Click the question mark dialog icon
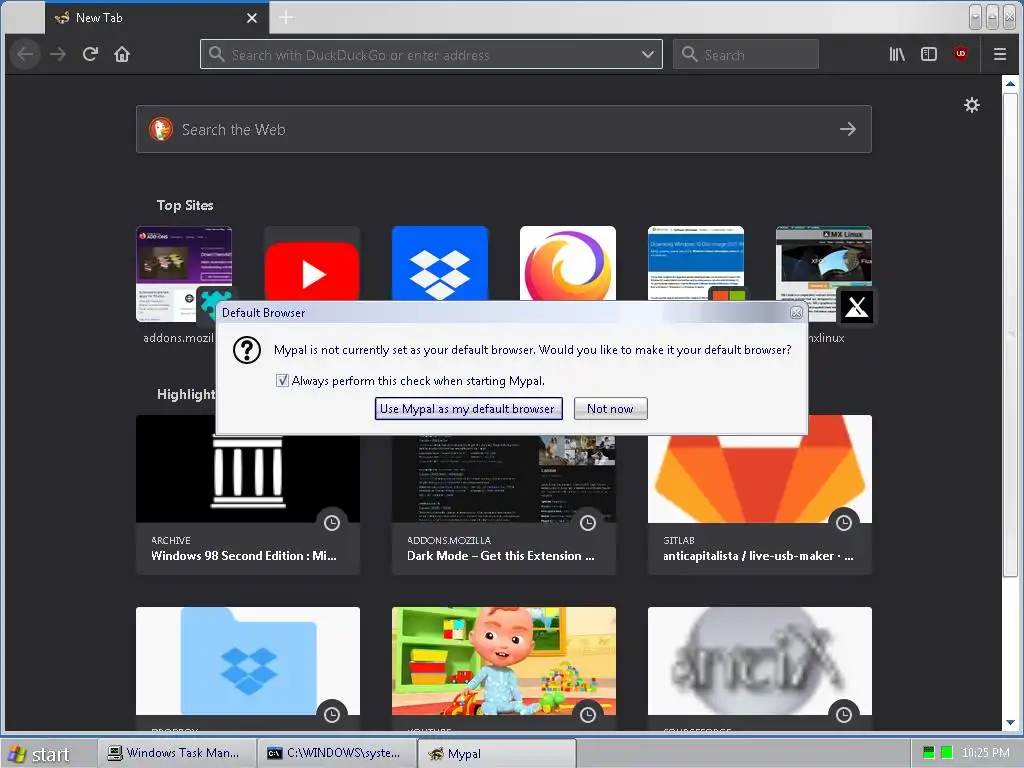The height and width of the screenshot is (768, 1024). point(247,350)
